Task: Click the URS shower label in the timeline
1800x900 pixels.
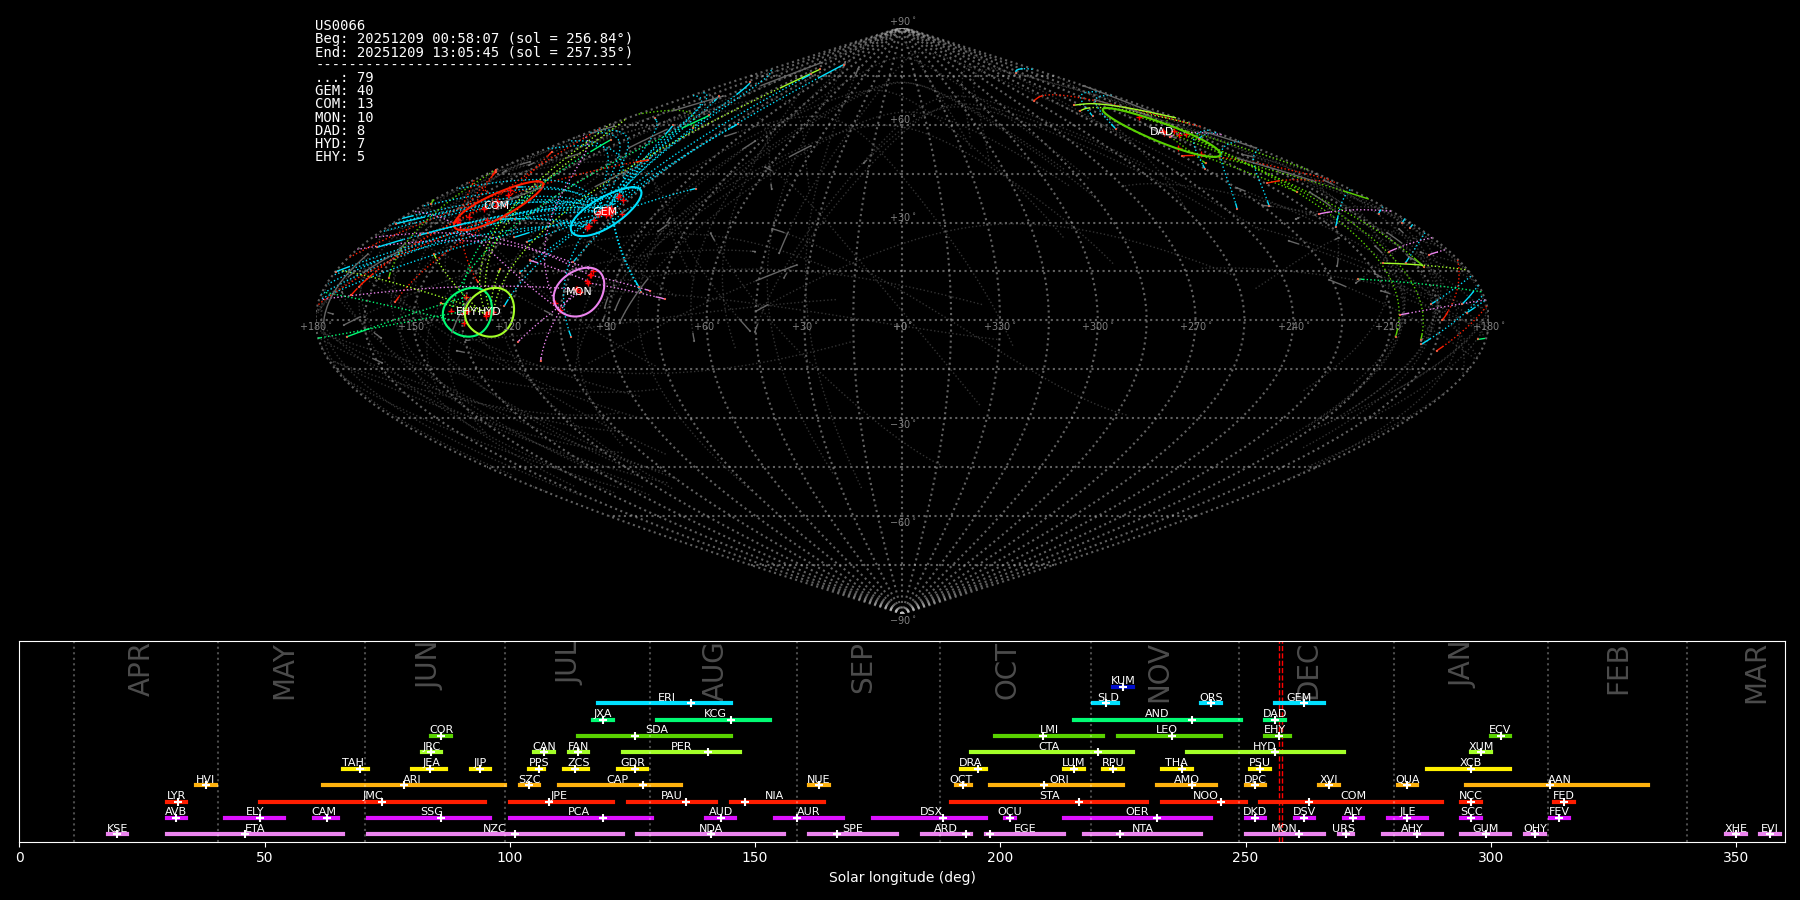Action: [1343, 828]
